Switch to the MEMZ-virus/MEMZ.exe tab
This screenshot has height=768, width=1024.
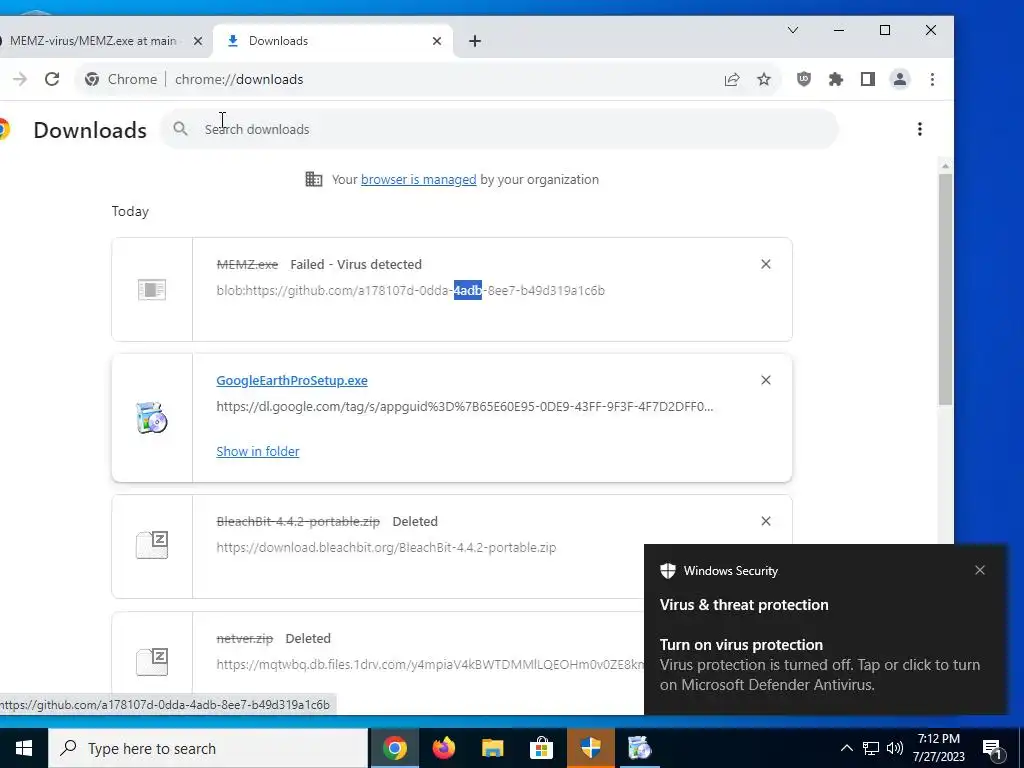click(93, 40)
